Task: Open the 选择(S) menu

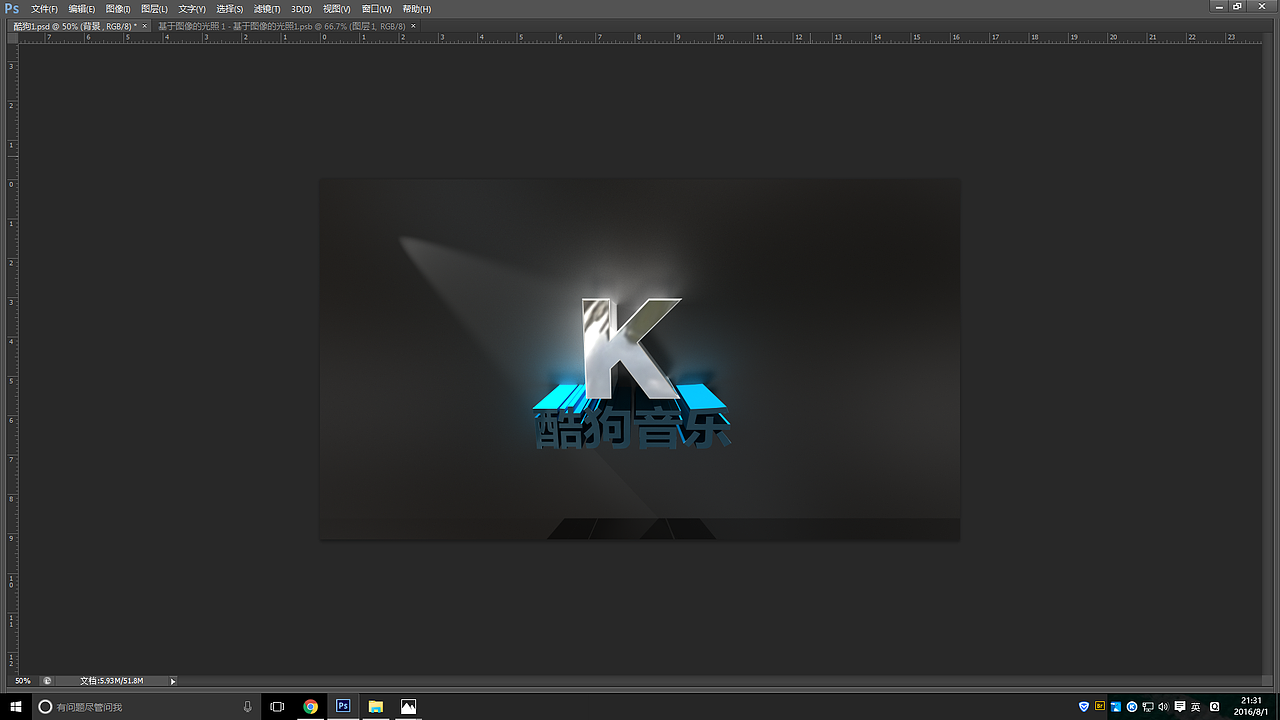Action: click(230, 9)
